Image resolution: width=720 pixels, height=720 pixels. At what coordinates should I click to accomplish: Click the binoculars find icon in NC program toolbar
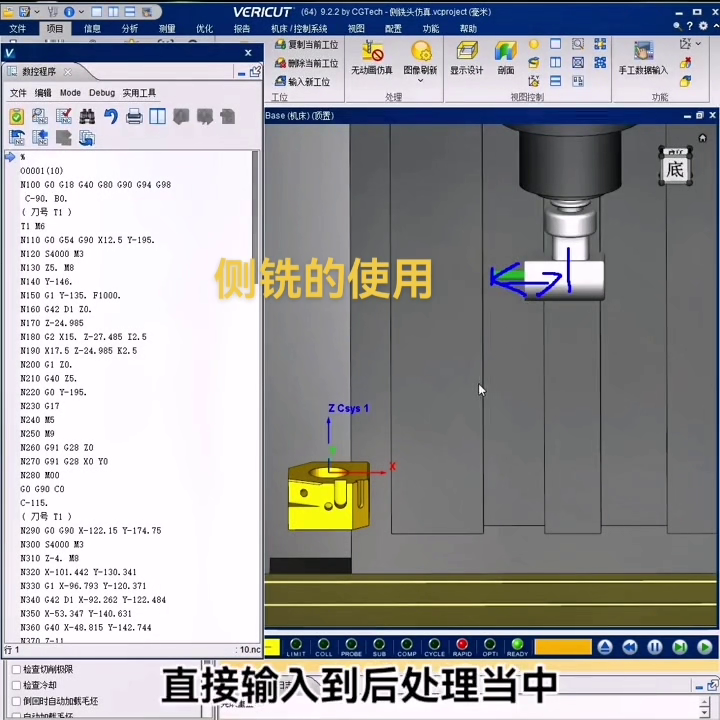pos(87,116)
